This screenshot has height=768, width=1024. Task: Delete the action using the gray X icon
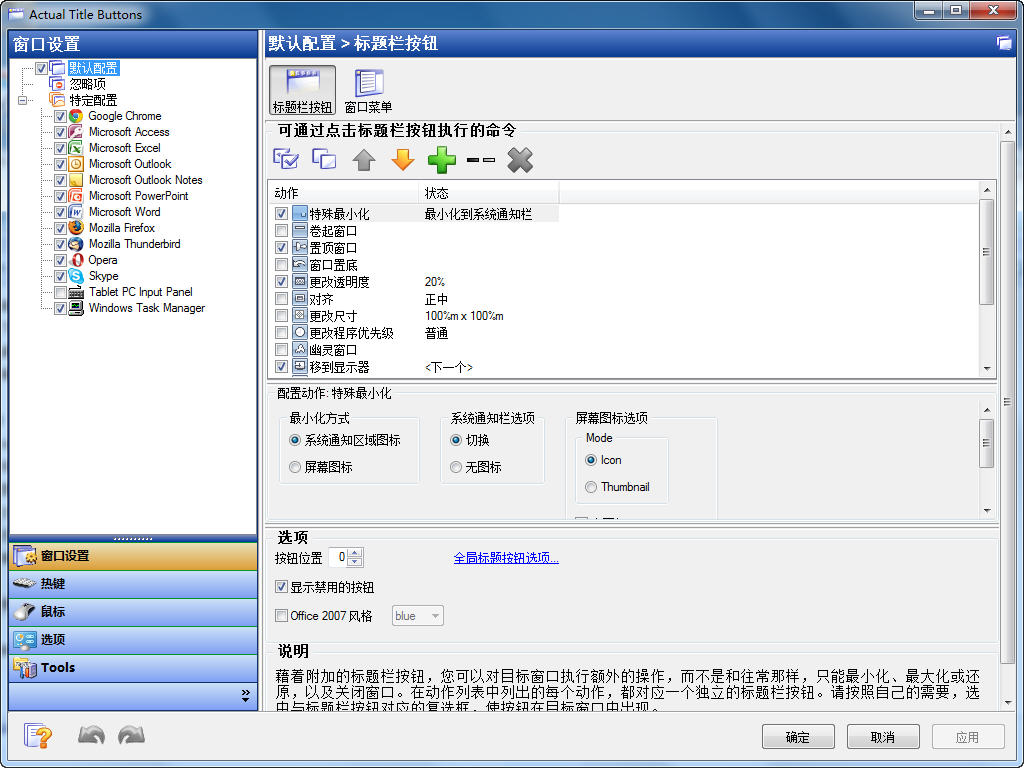pos(519,159)
